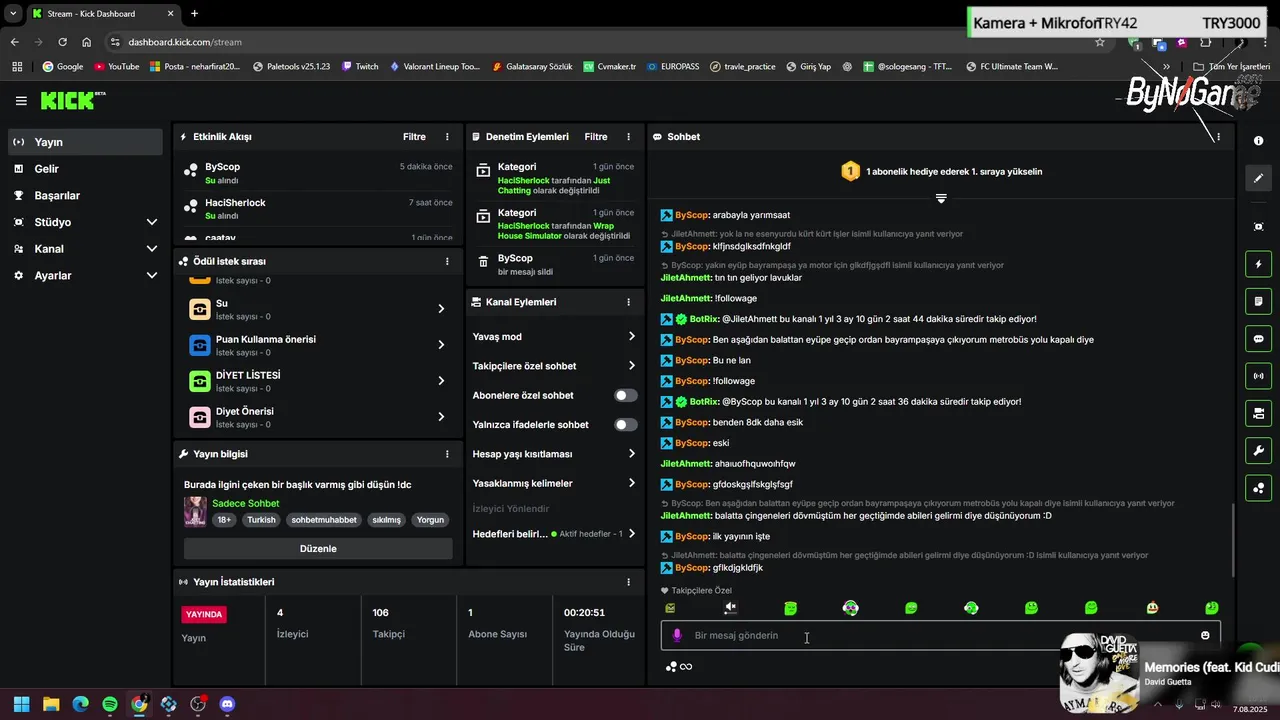
Task: Open Spotify from the taskbar
Action: tap(110, 704)
